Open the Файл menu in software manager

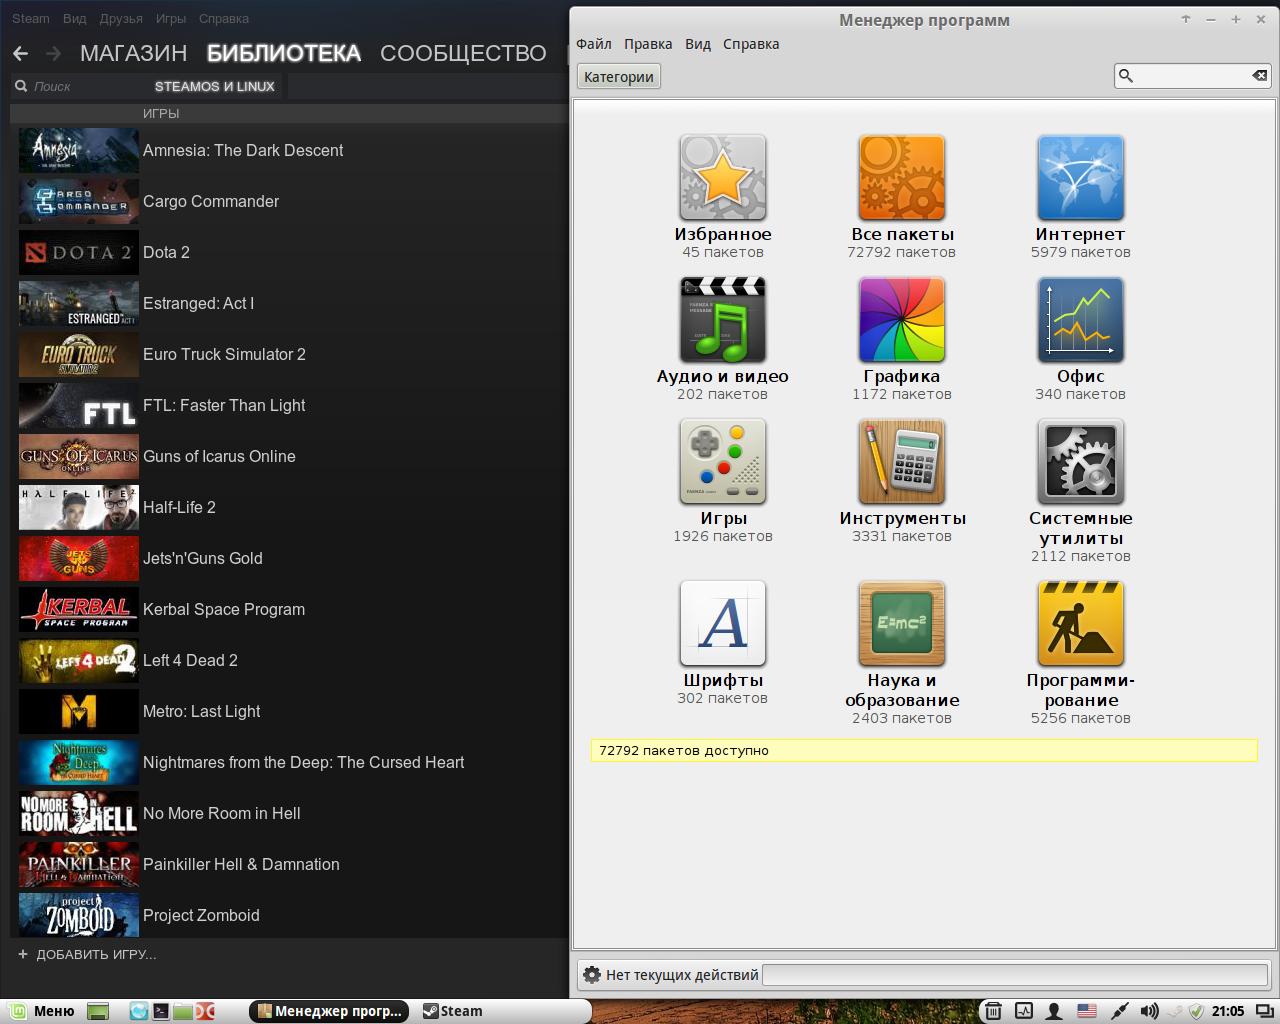pos(594,44)
